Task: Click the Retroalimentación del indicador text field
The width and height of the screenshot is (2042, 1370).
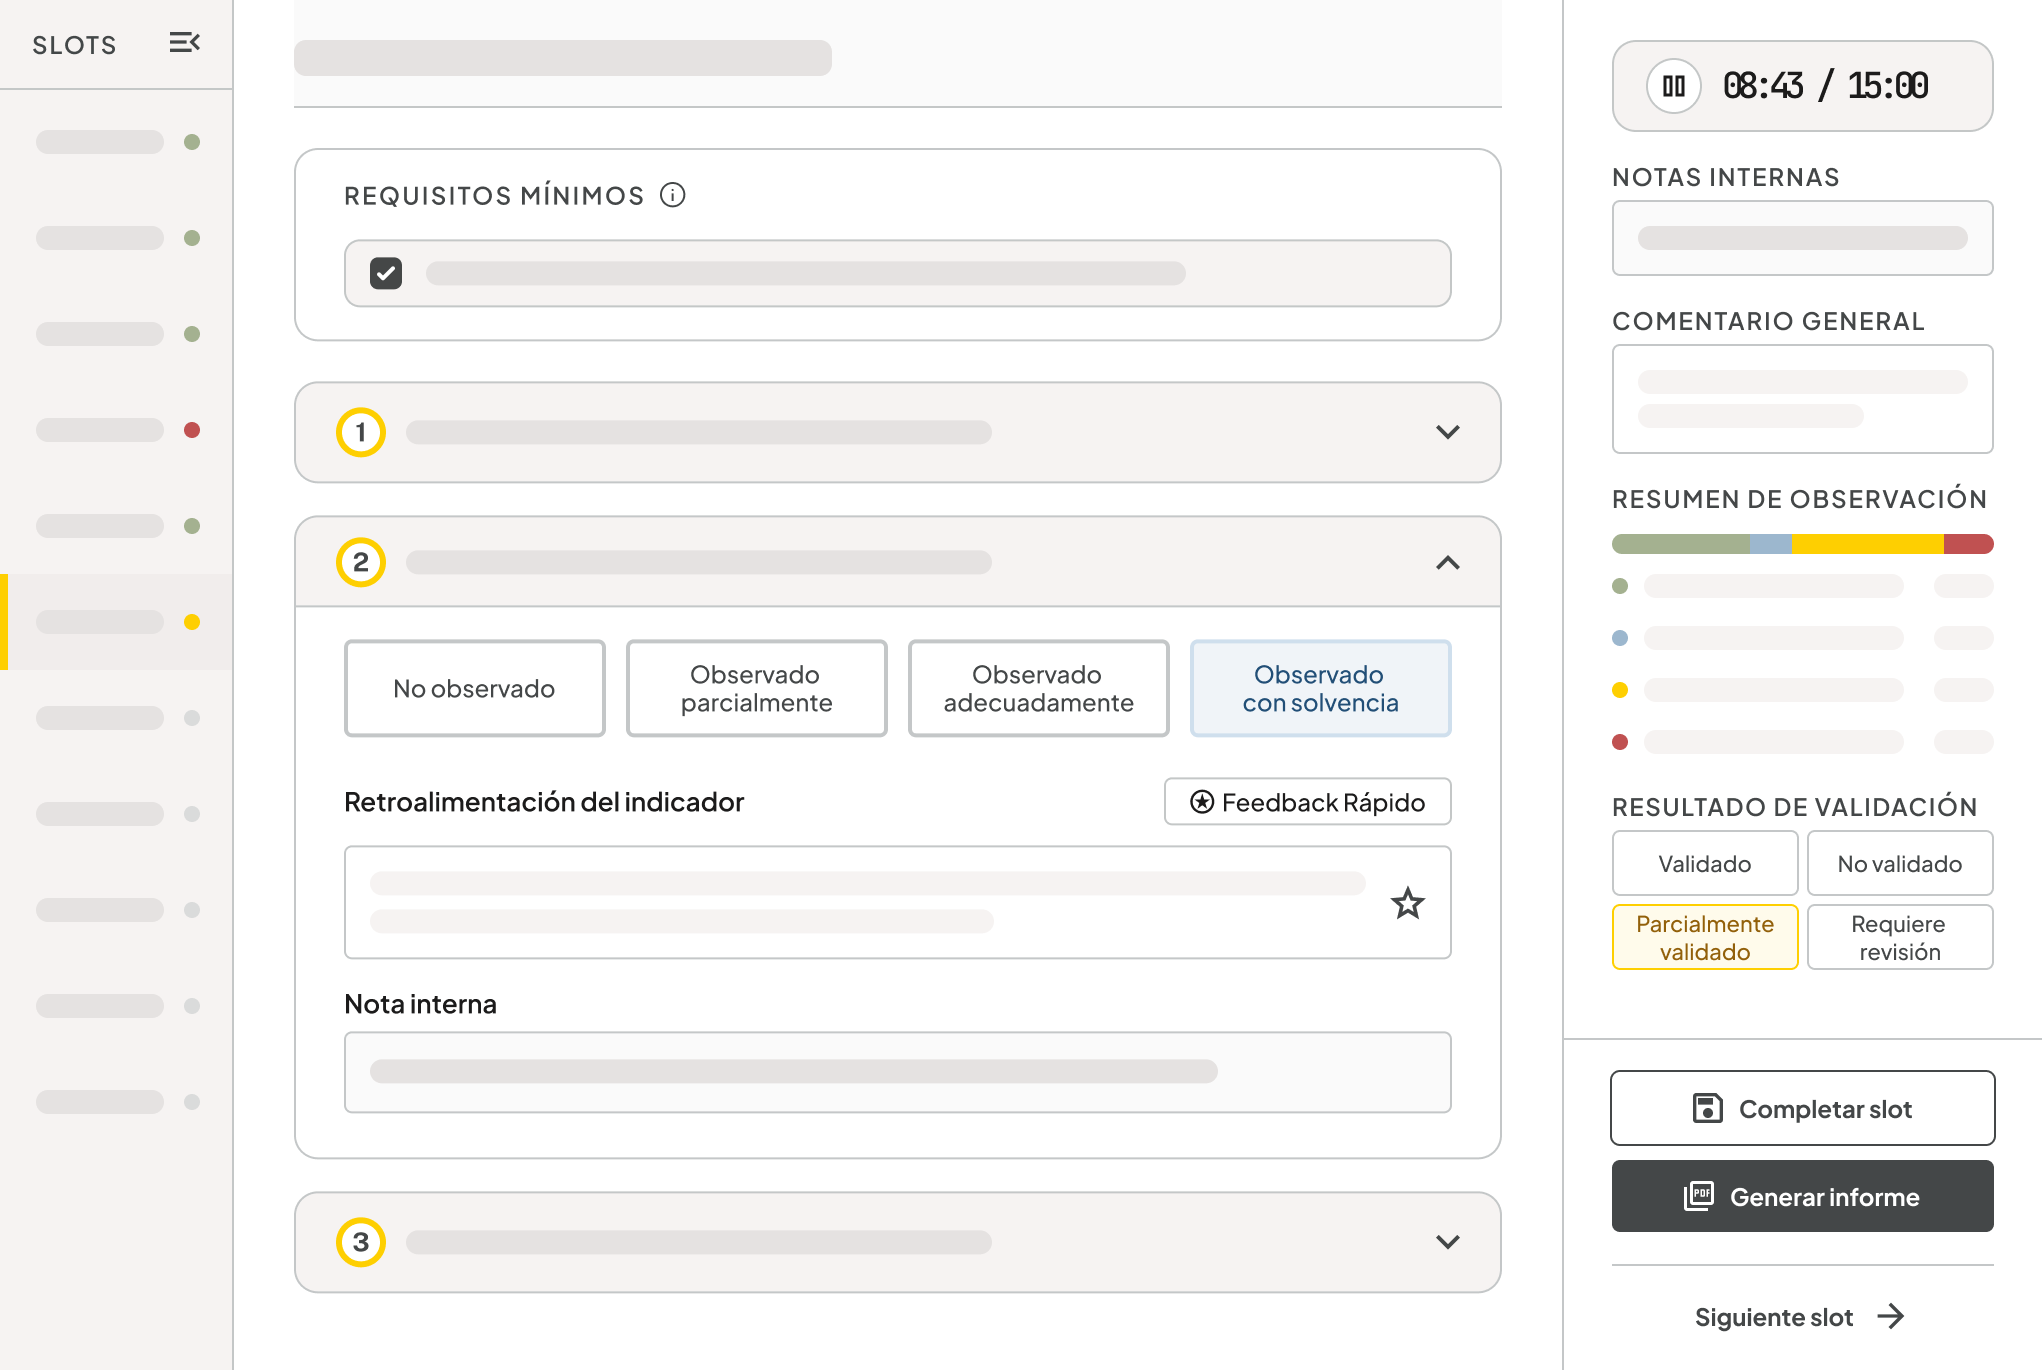Action: (898, 902)
